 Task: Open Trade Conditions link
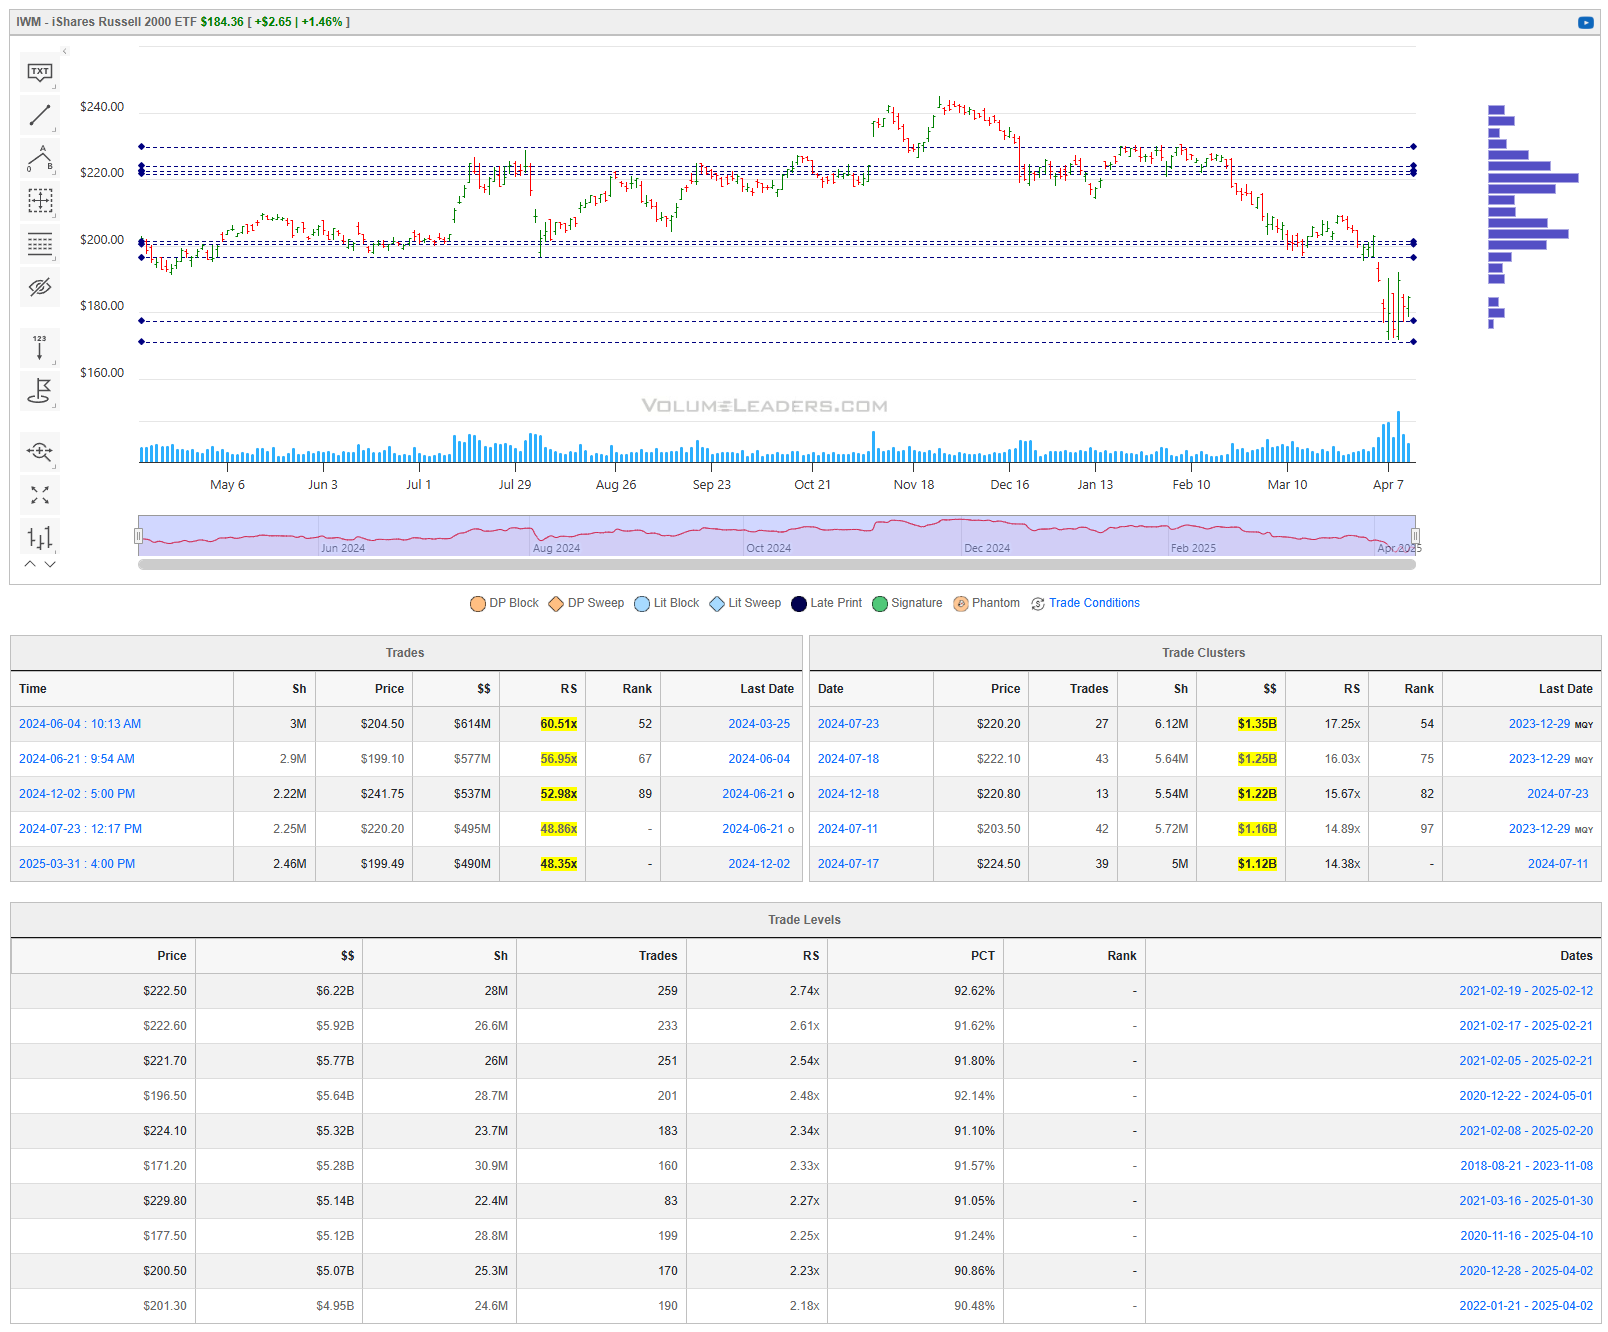[1094, 603]
